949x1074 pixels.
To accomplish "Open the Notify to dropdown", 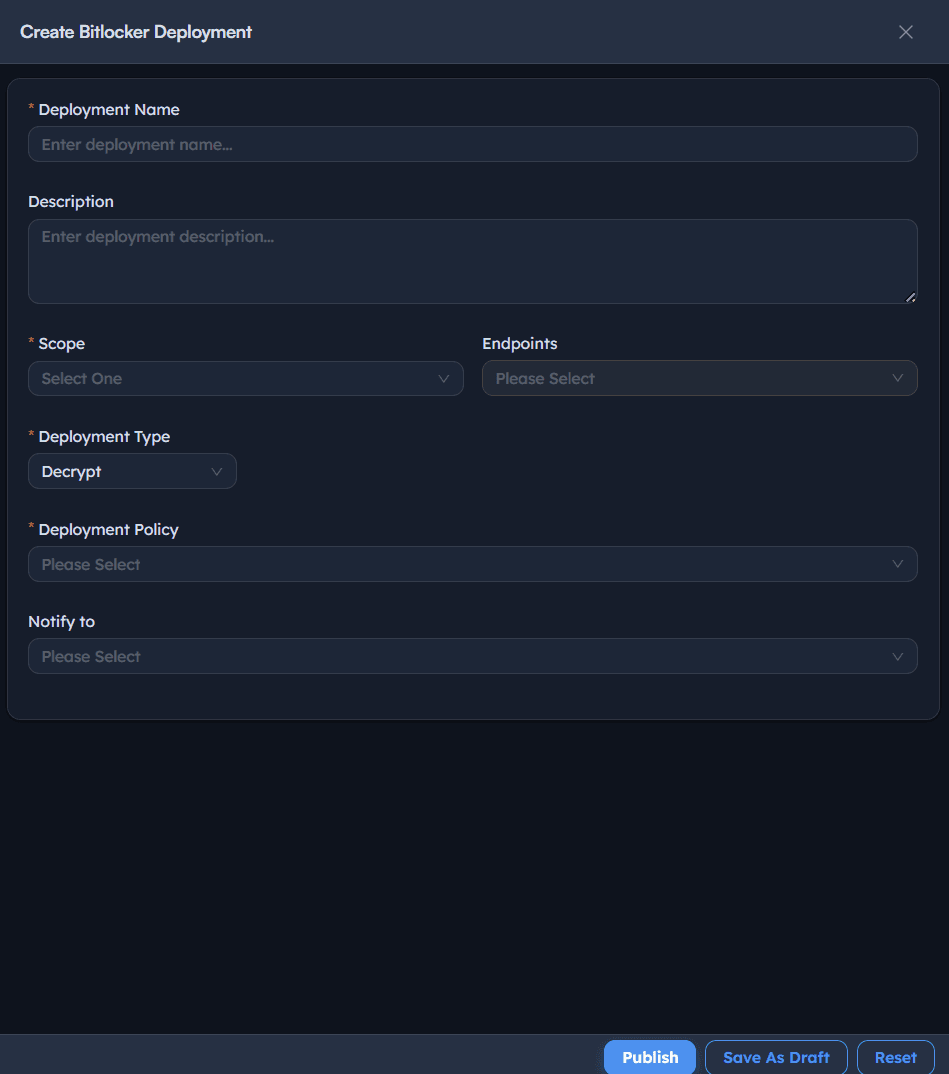I will [472, 656].
